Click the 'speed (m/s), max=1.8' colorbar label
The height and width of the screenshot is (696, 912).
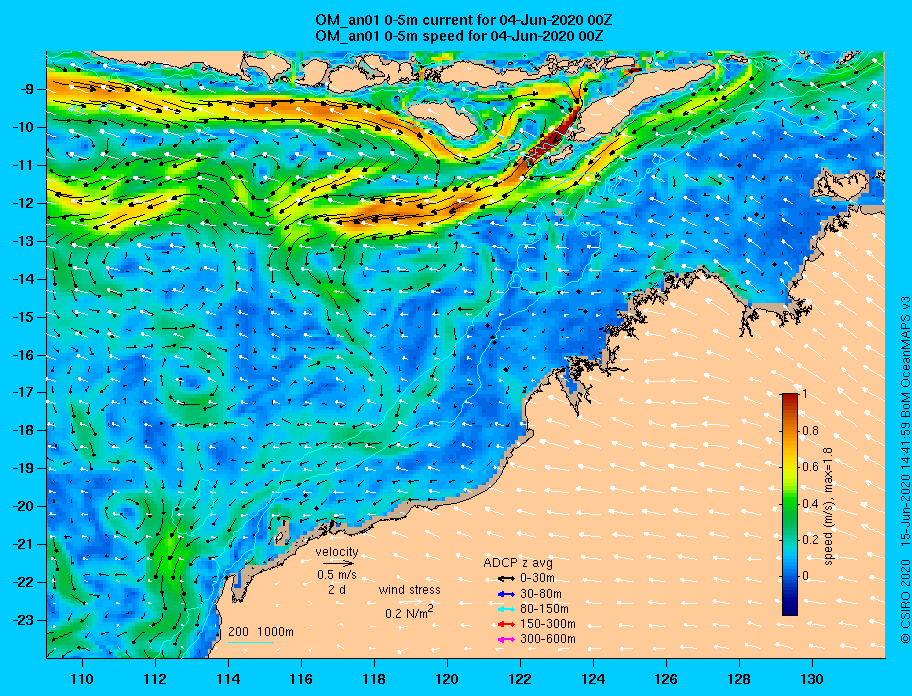[x=829, y=504]
